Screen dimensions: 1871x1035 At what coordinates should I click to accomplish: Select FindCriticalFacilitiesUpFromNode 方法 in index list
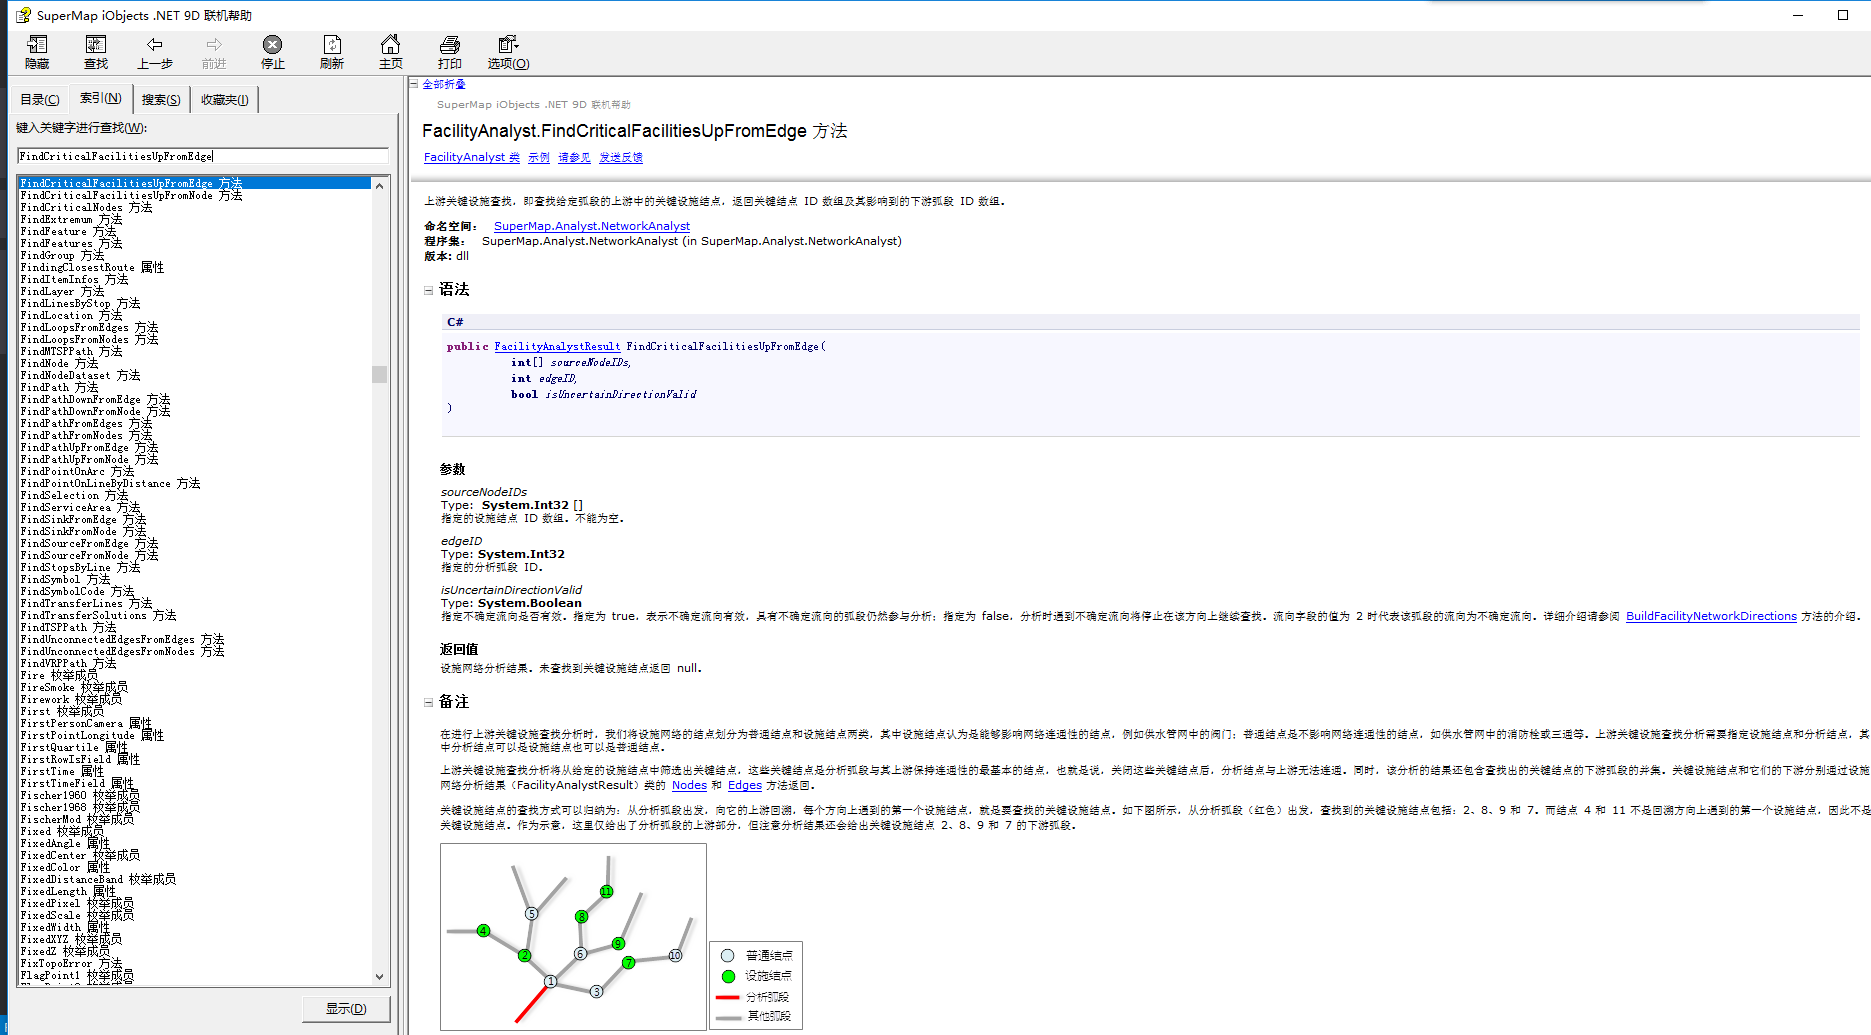click(131, 195)
